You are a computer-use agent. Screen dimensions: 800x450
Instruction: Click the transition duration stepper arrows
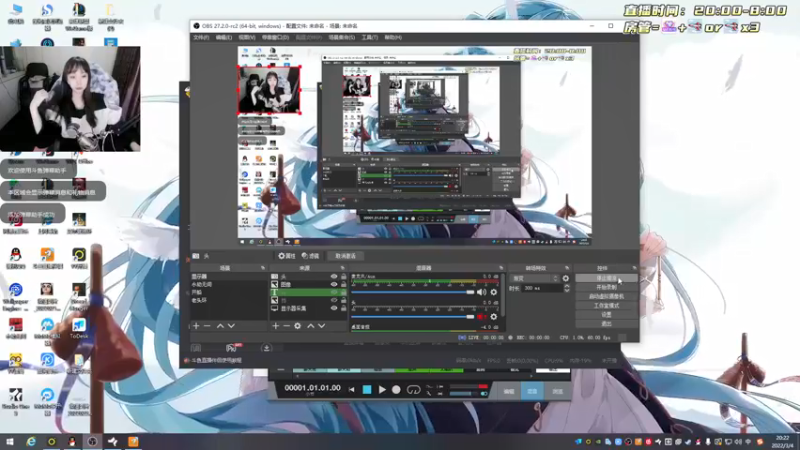(x=566, y=288)
